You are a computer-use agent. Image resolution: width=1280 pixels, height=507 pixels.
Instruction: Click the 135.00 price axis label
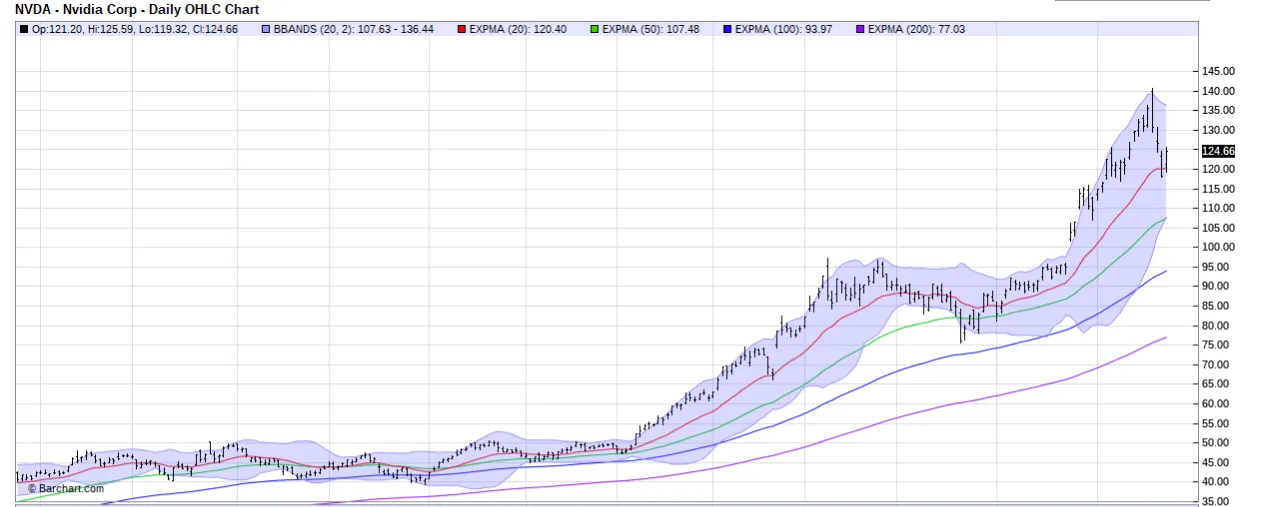coord(1218,110)
